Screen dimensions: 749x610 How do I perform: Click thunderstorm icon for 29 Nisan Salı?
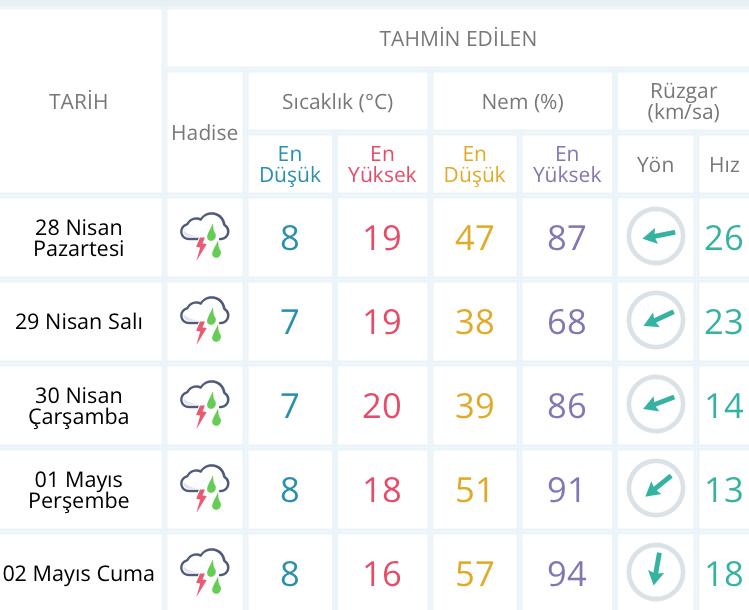[x=205, y=322]
